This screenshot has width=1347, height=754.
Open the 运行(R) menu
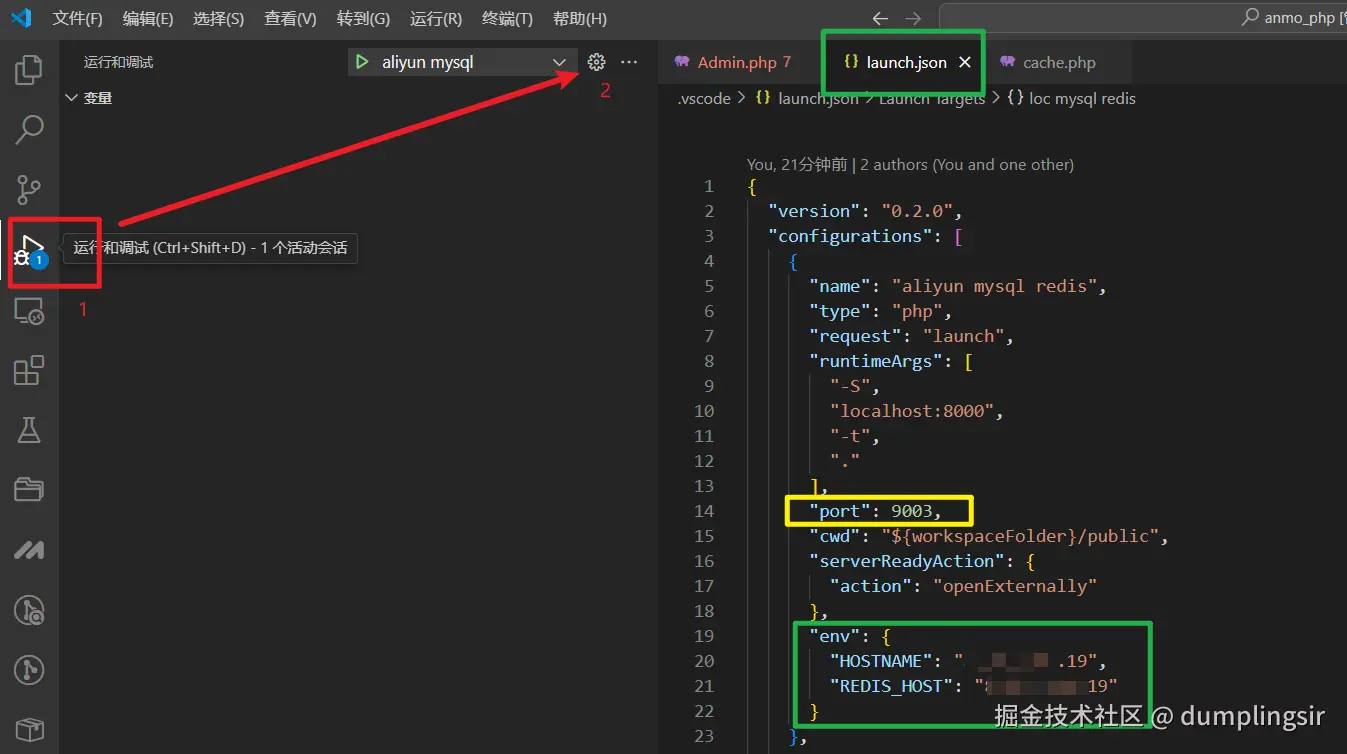click(436, 19)
